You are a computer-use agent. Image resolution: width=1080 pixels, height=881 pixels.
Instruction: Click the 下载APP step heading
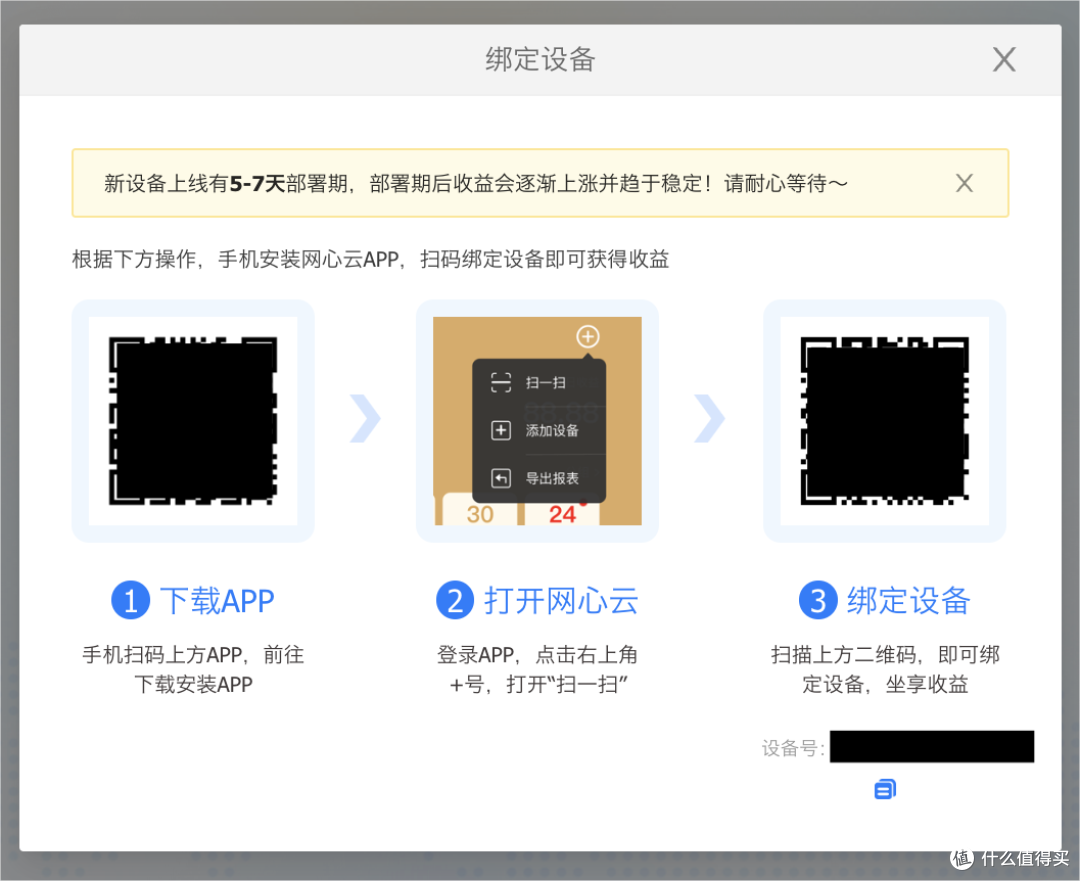pyautogui.click(x=193, y=601)
